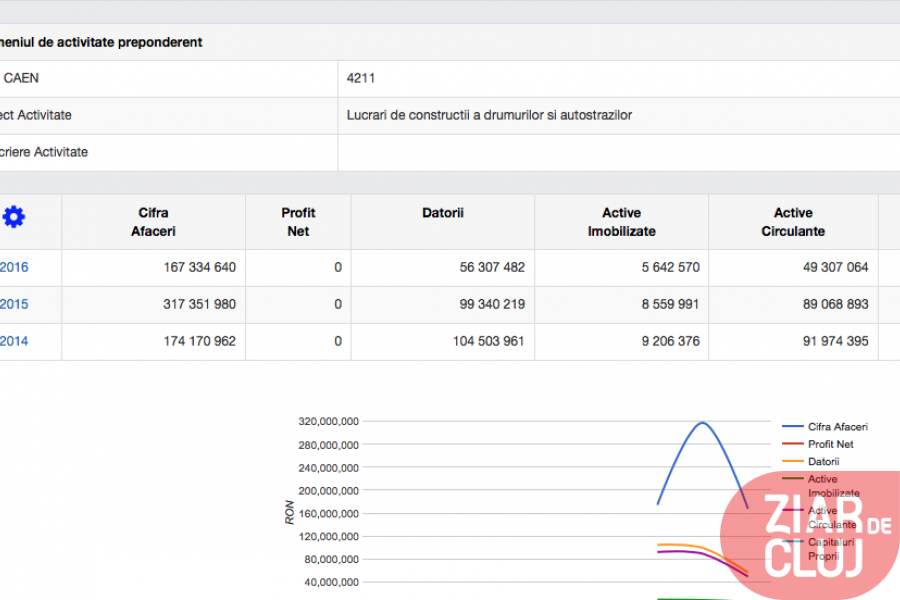Select the 2014 Datorii value 104 503 961
This screenshot has width=900, height=600.
click(x=488, y=341)
